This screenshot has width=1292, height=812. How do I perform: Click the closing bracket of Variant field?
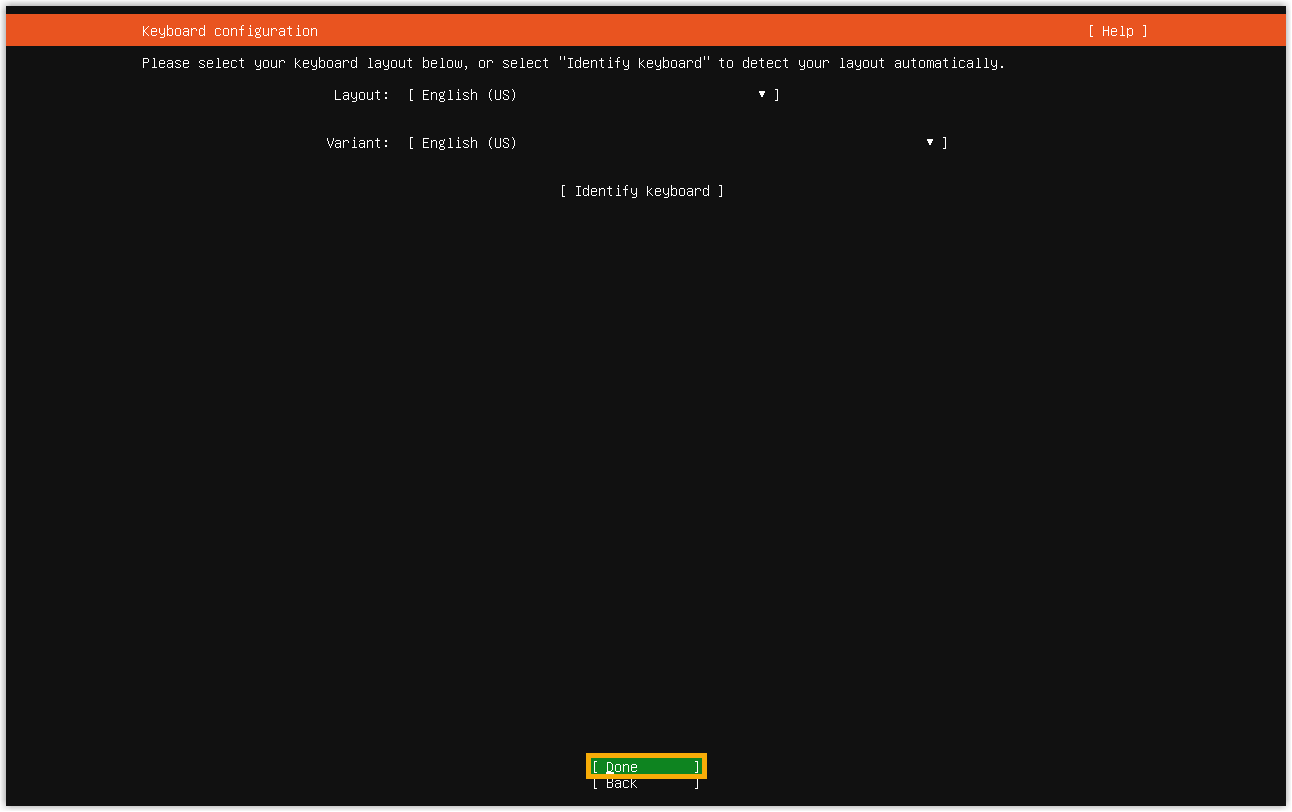click(x=945, y=143)
